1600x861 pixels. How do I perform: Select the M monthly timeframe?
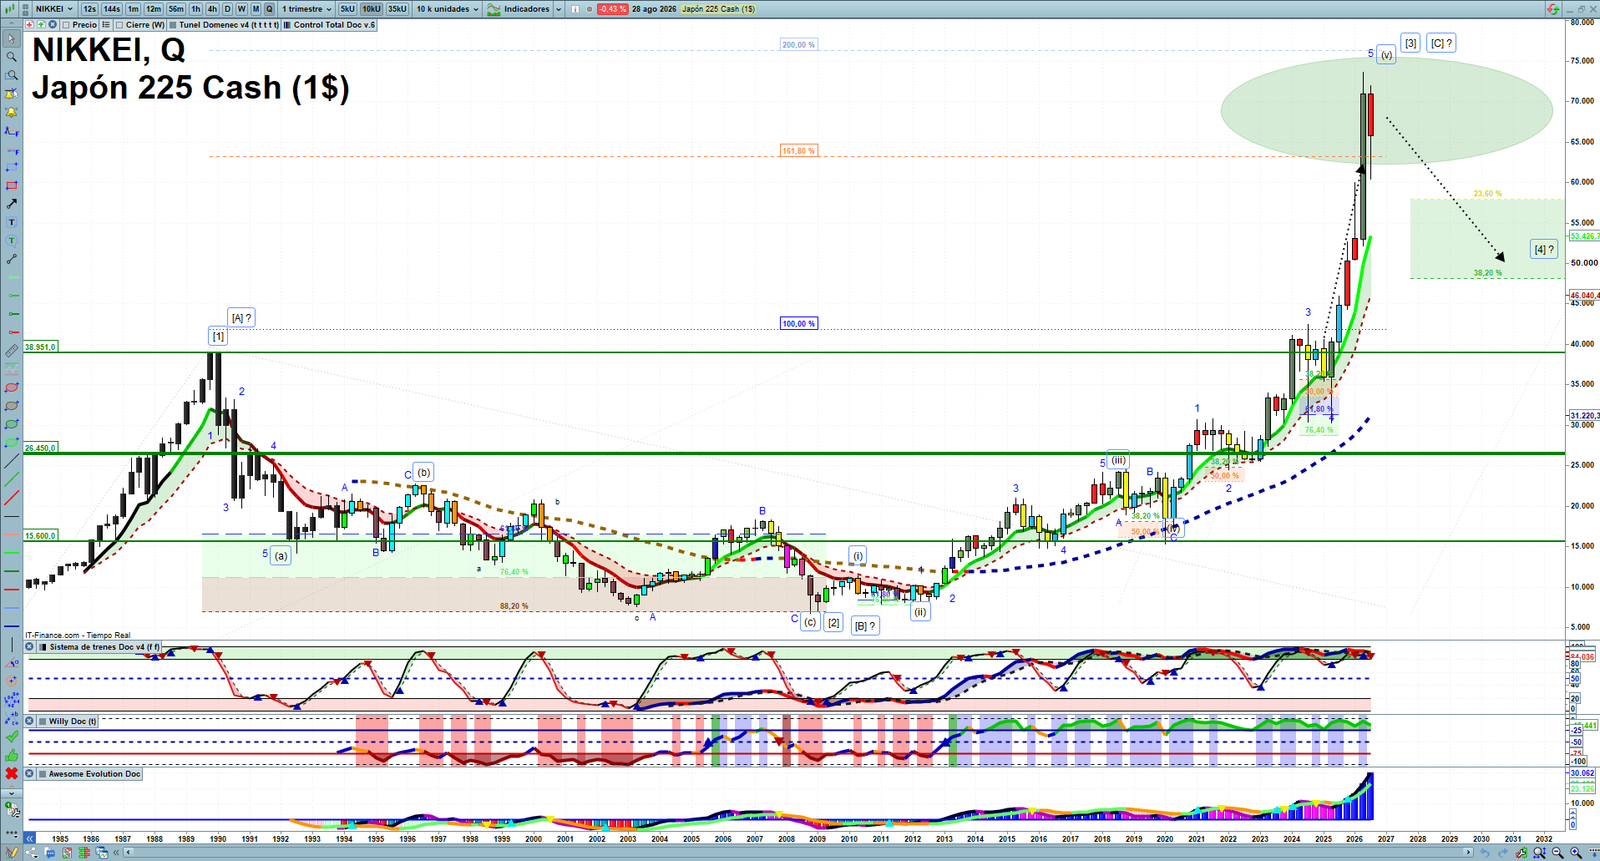(x=255, y=9)
